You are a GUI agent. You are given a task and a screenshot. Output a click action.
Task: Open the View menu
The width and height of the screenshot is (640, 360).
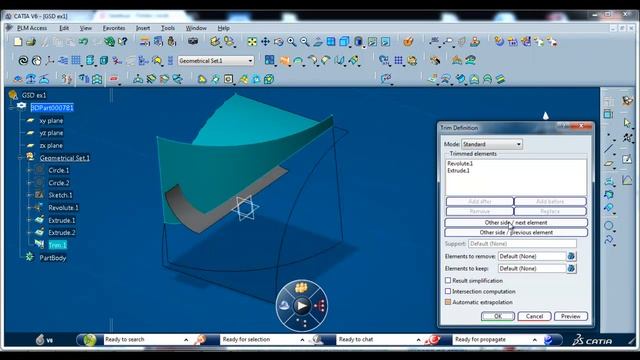pos(85,28)
